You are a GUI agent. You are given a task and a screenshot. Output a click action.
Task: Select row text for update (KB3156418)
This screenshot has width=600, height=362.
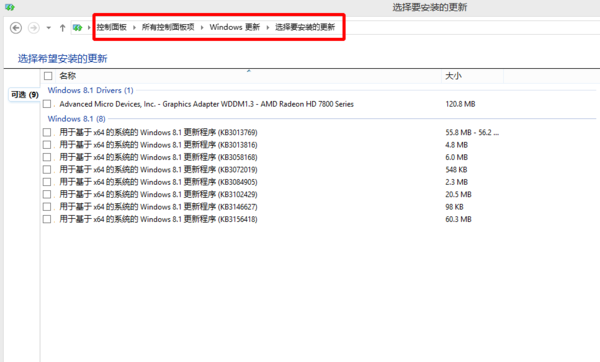point(158,219)
